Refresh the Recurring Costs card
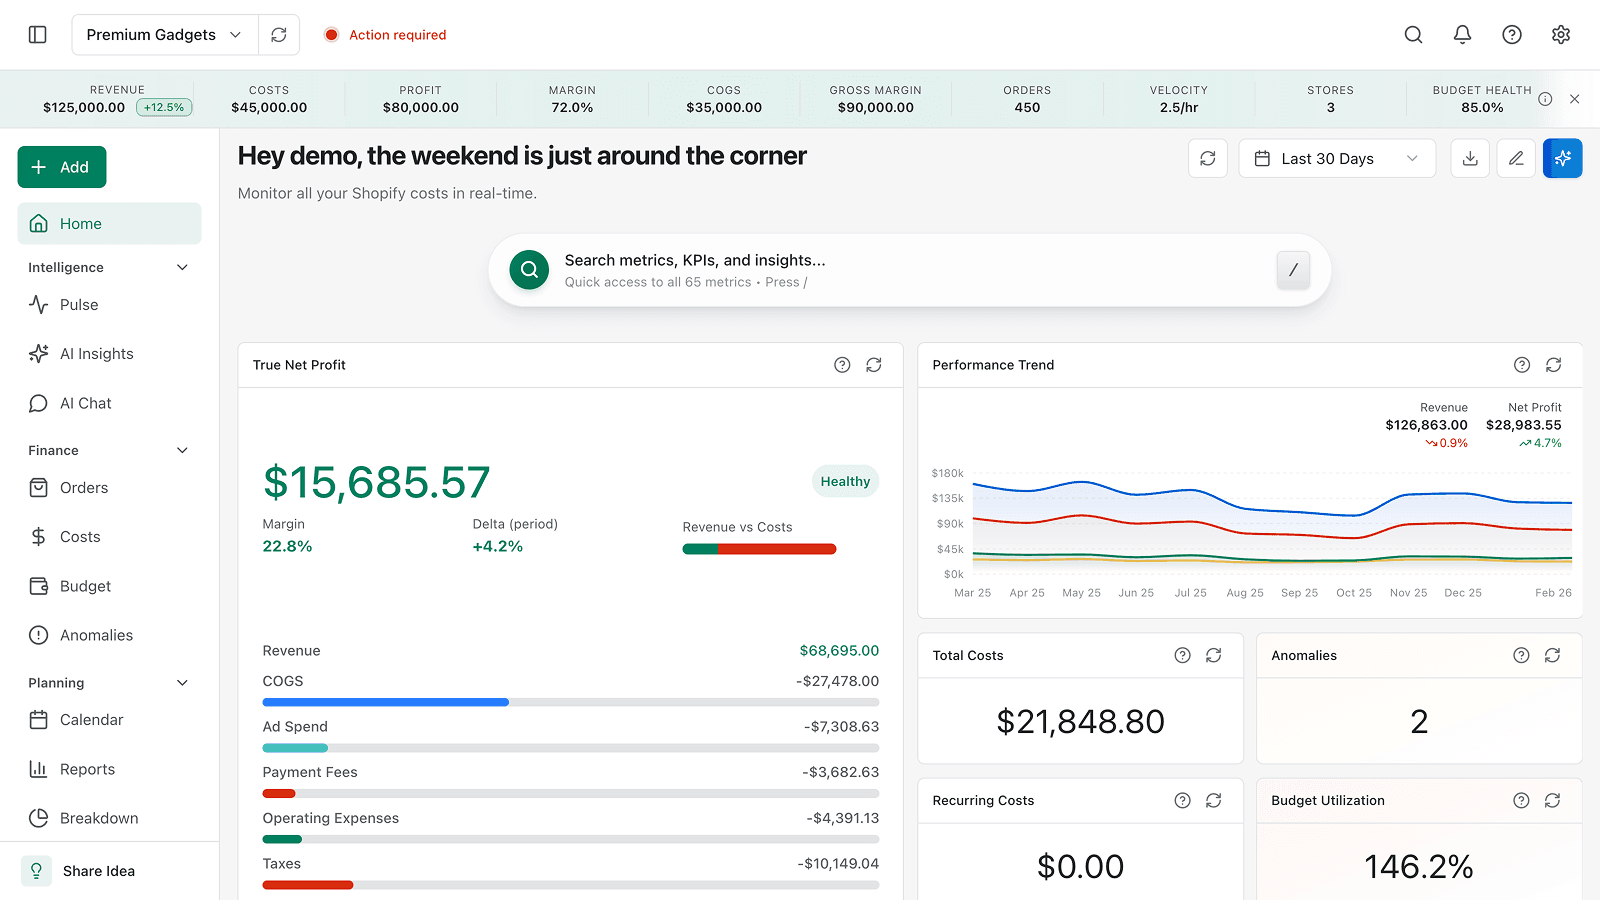The image size is (1600, 900). [x=1214, y=800]
